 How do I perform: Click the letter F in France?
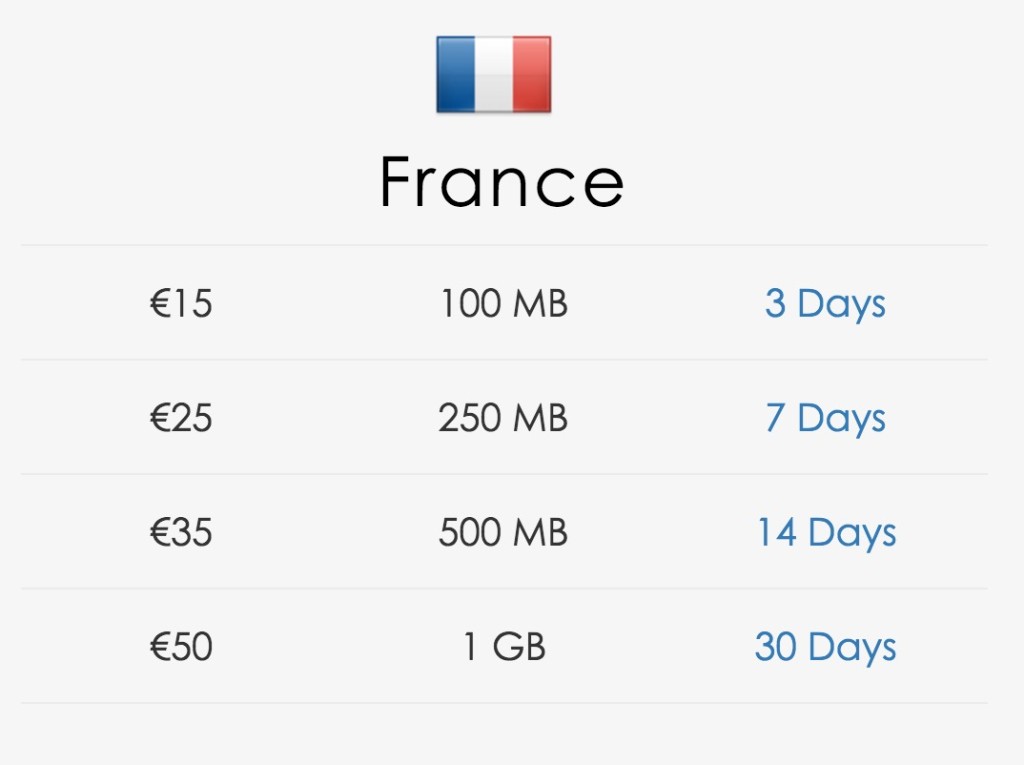point(399,182)
